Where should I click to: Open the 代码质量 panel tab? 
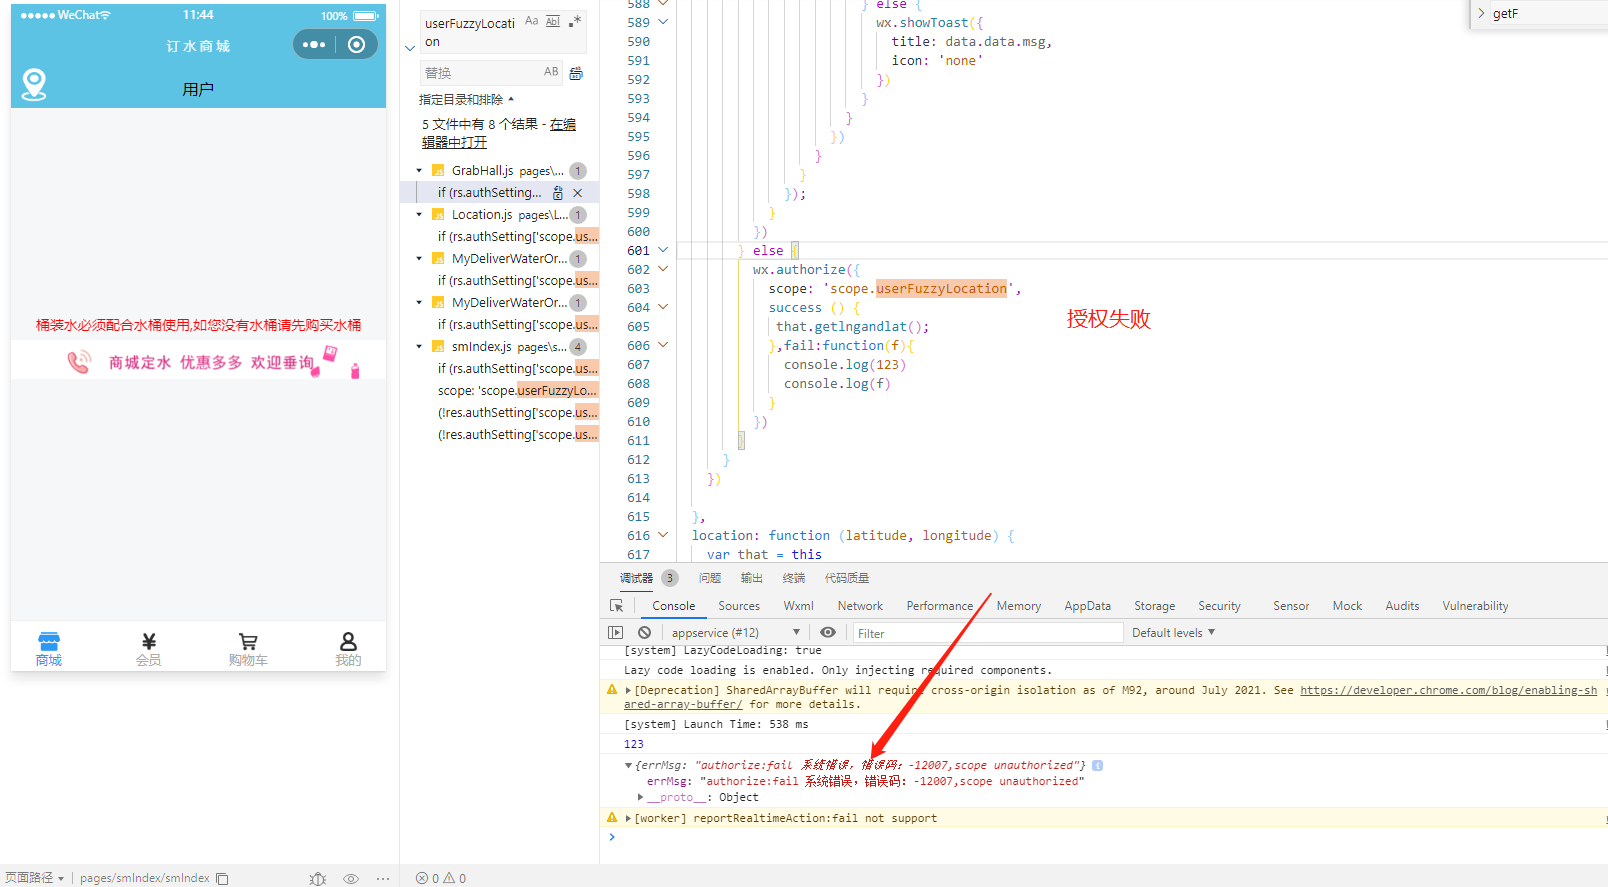click(847, 578)
